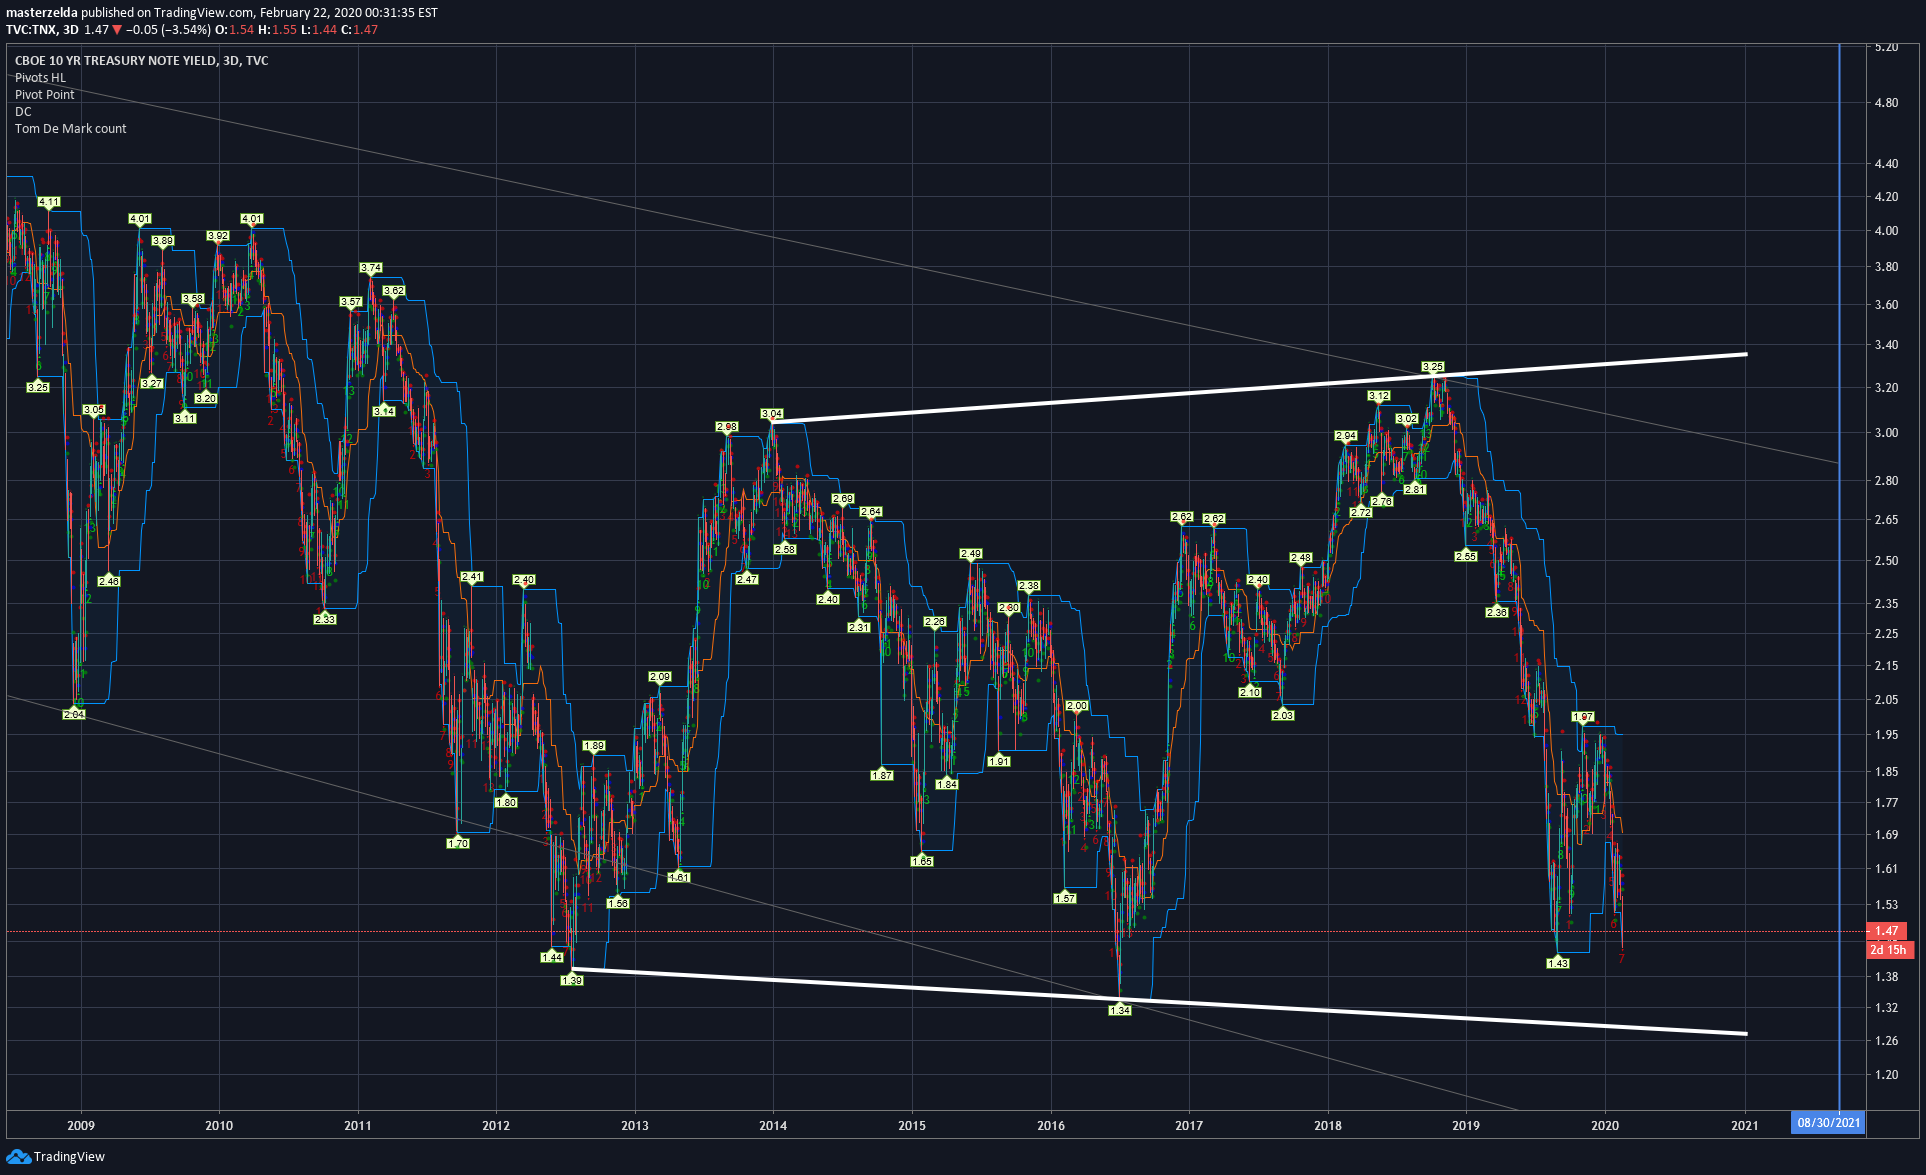Click the 1.70 pivot low label
1926x1175 pixels.
click(458, 843)
